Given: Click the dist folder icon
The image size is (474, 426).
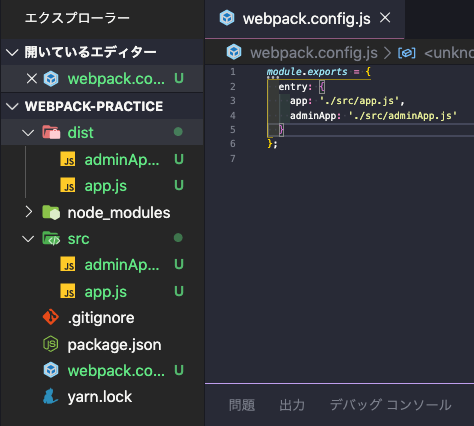Looking at the screenshot, I should point(51,132).
